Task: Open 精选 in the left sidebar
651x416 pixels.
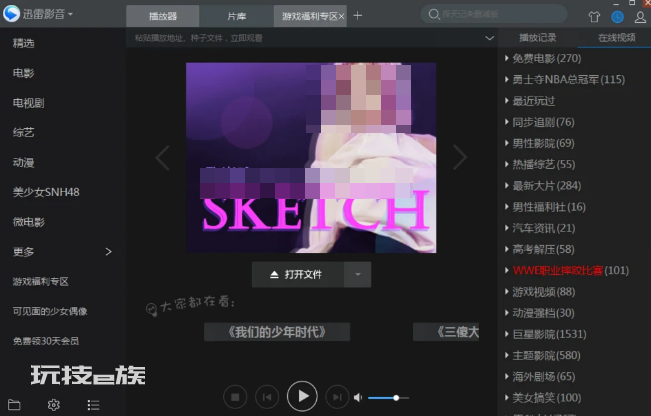Action: [24, 43]
